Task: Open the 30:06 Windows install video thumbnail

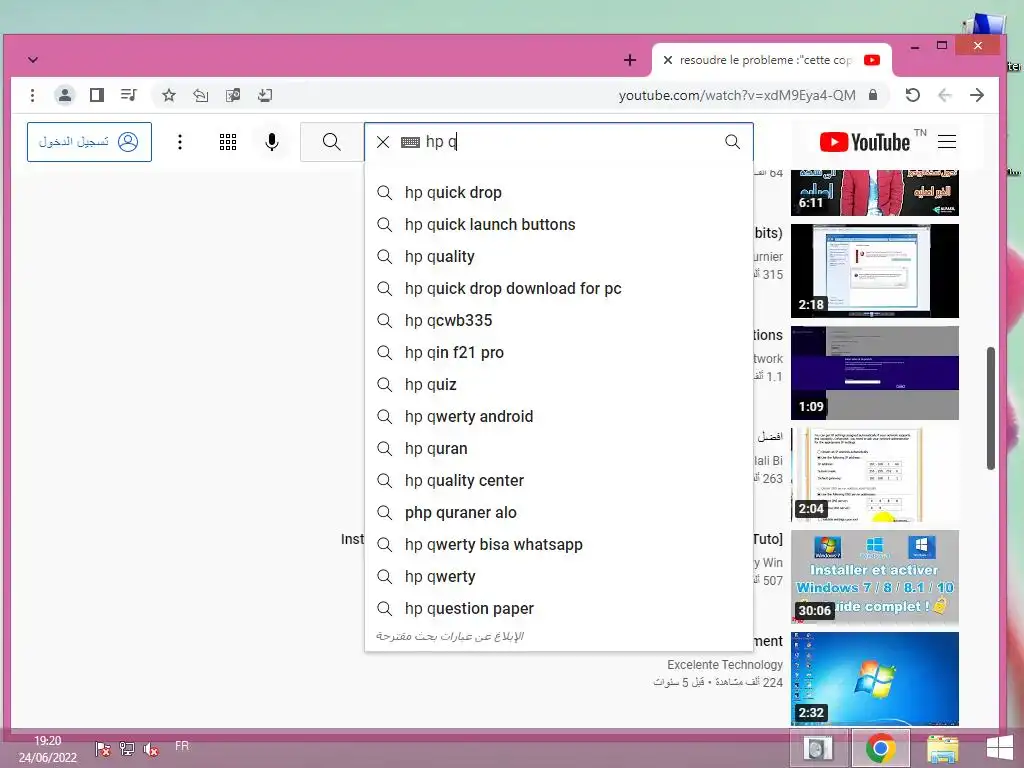Action: coord(874,577)
